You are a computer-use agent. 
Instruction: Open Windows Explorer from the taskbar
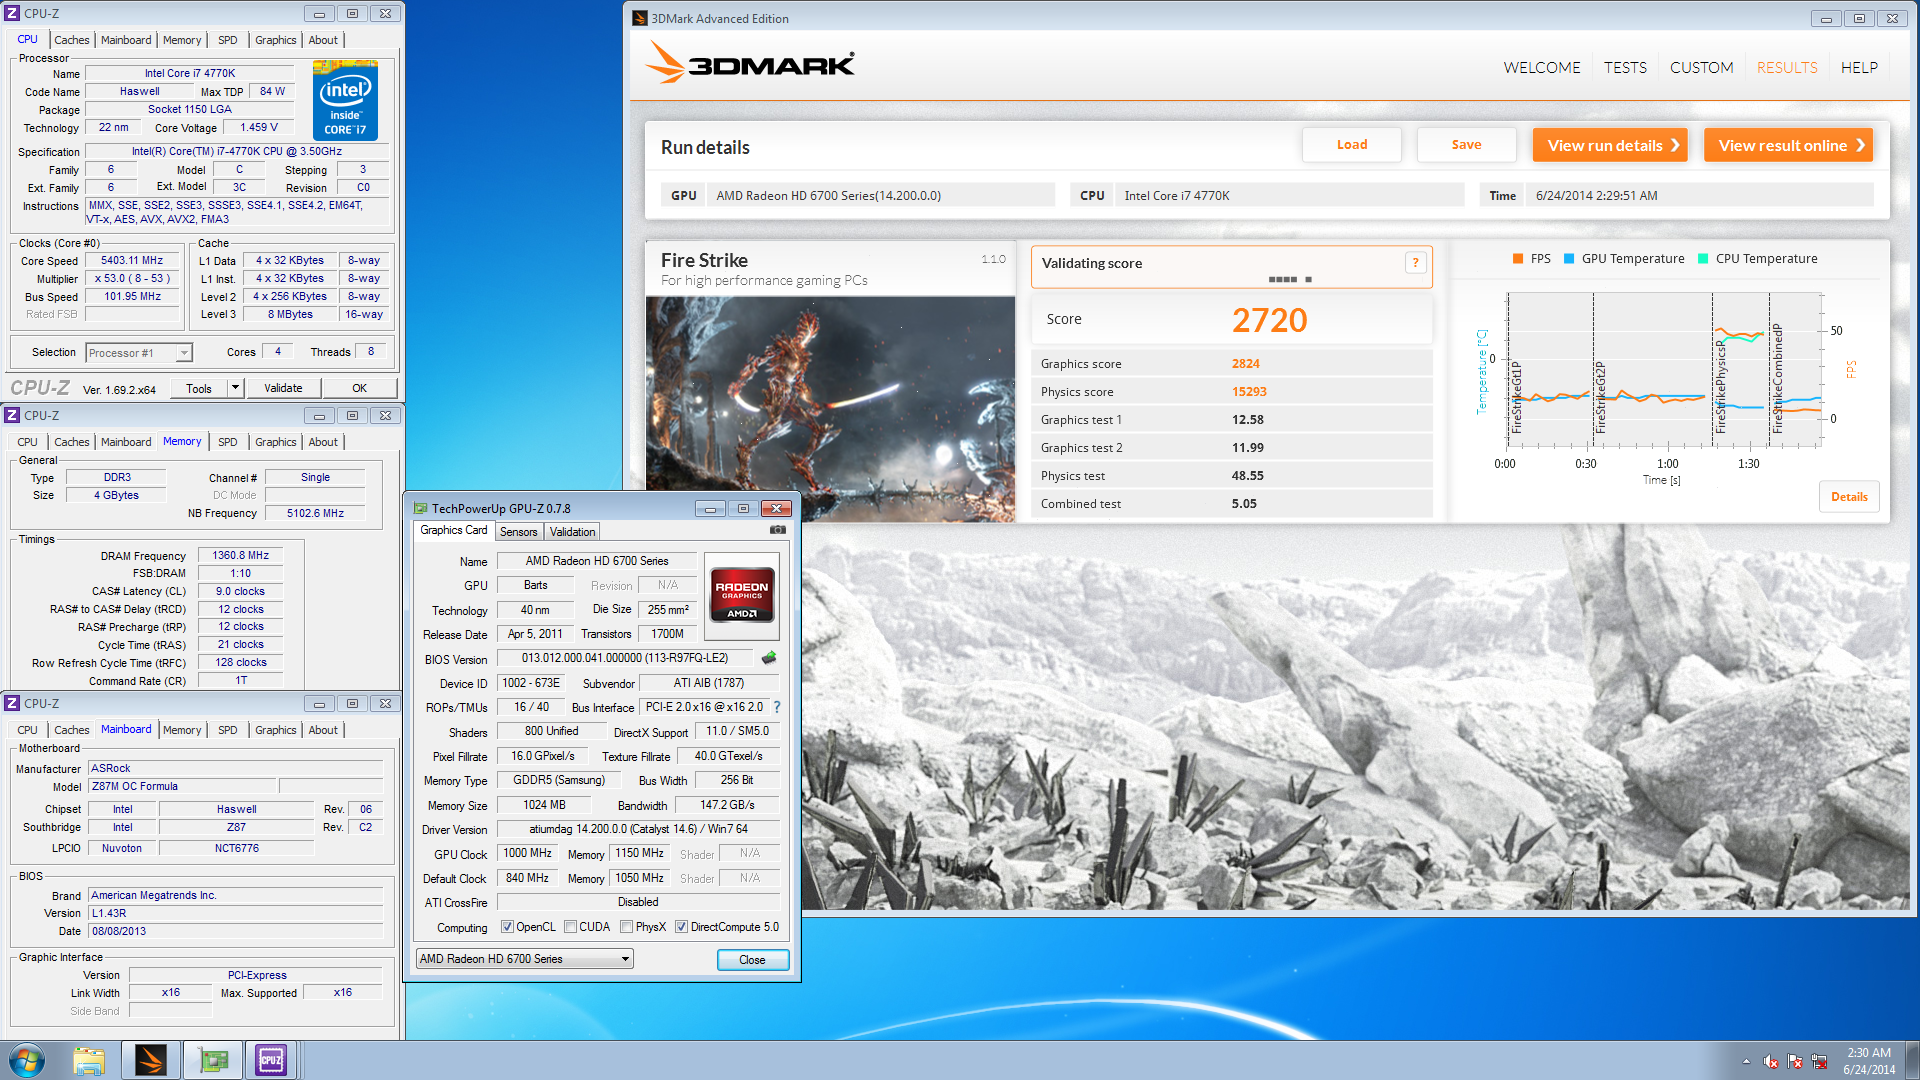click(x=89, y=1060)
